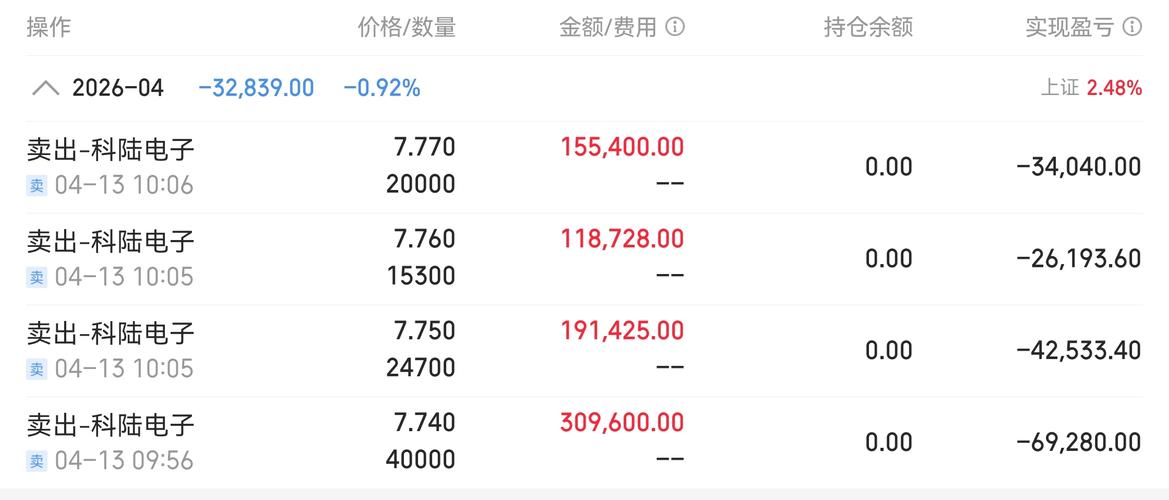Click the 卖 badge on 09:56 trade

coord(37,461)
